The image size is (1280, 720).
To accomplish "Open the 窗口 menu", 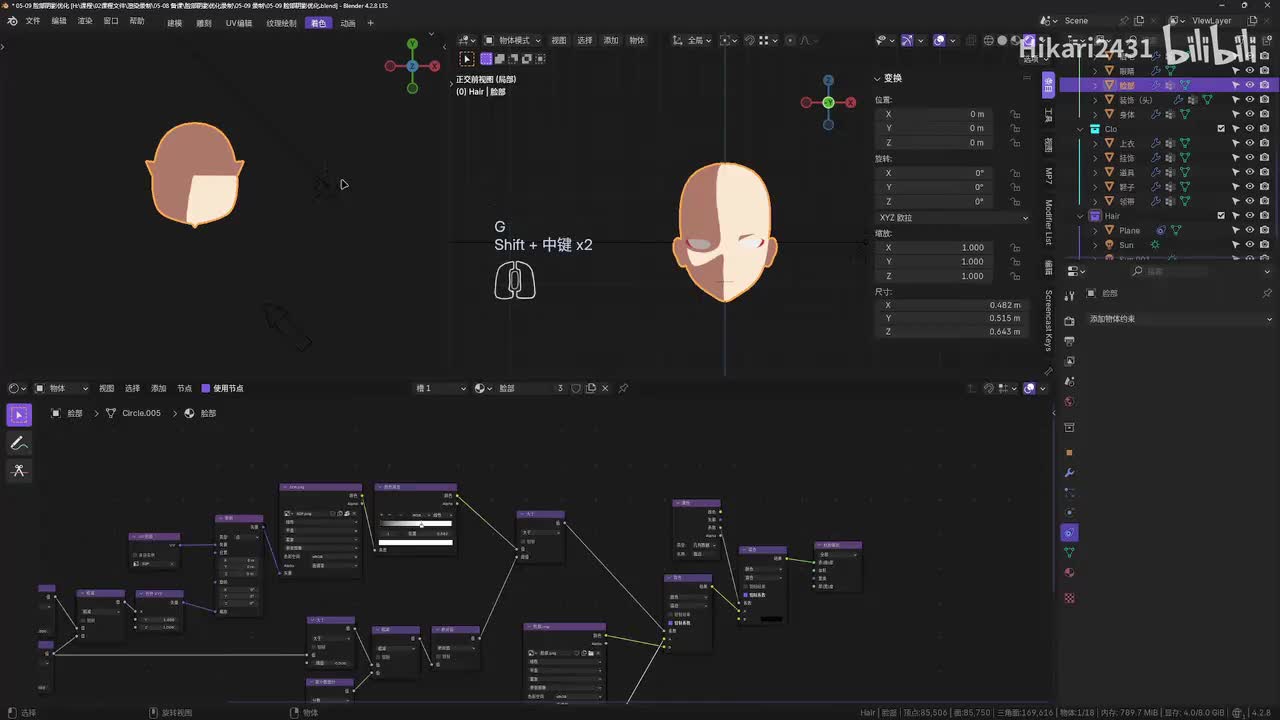I will pyautogui.click(x=111, y=21).
